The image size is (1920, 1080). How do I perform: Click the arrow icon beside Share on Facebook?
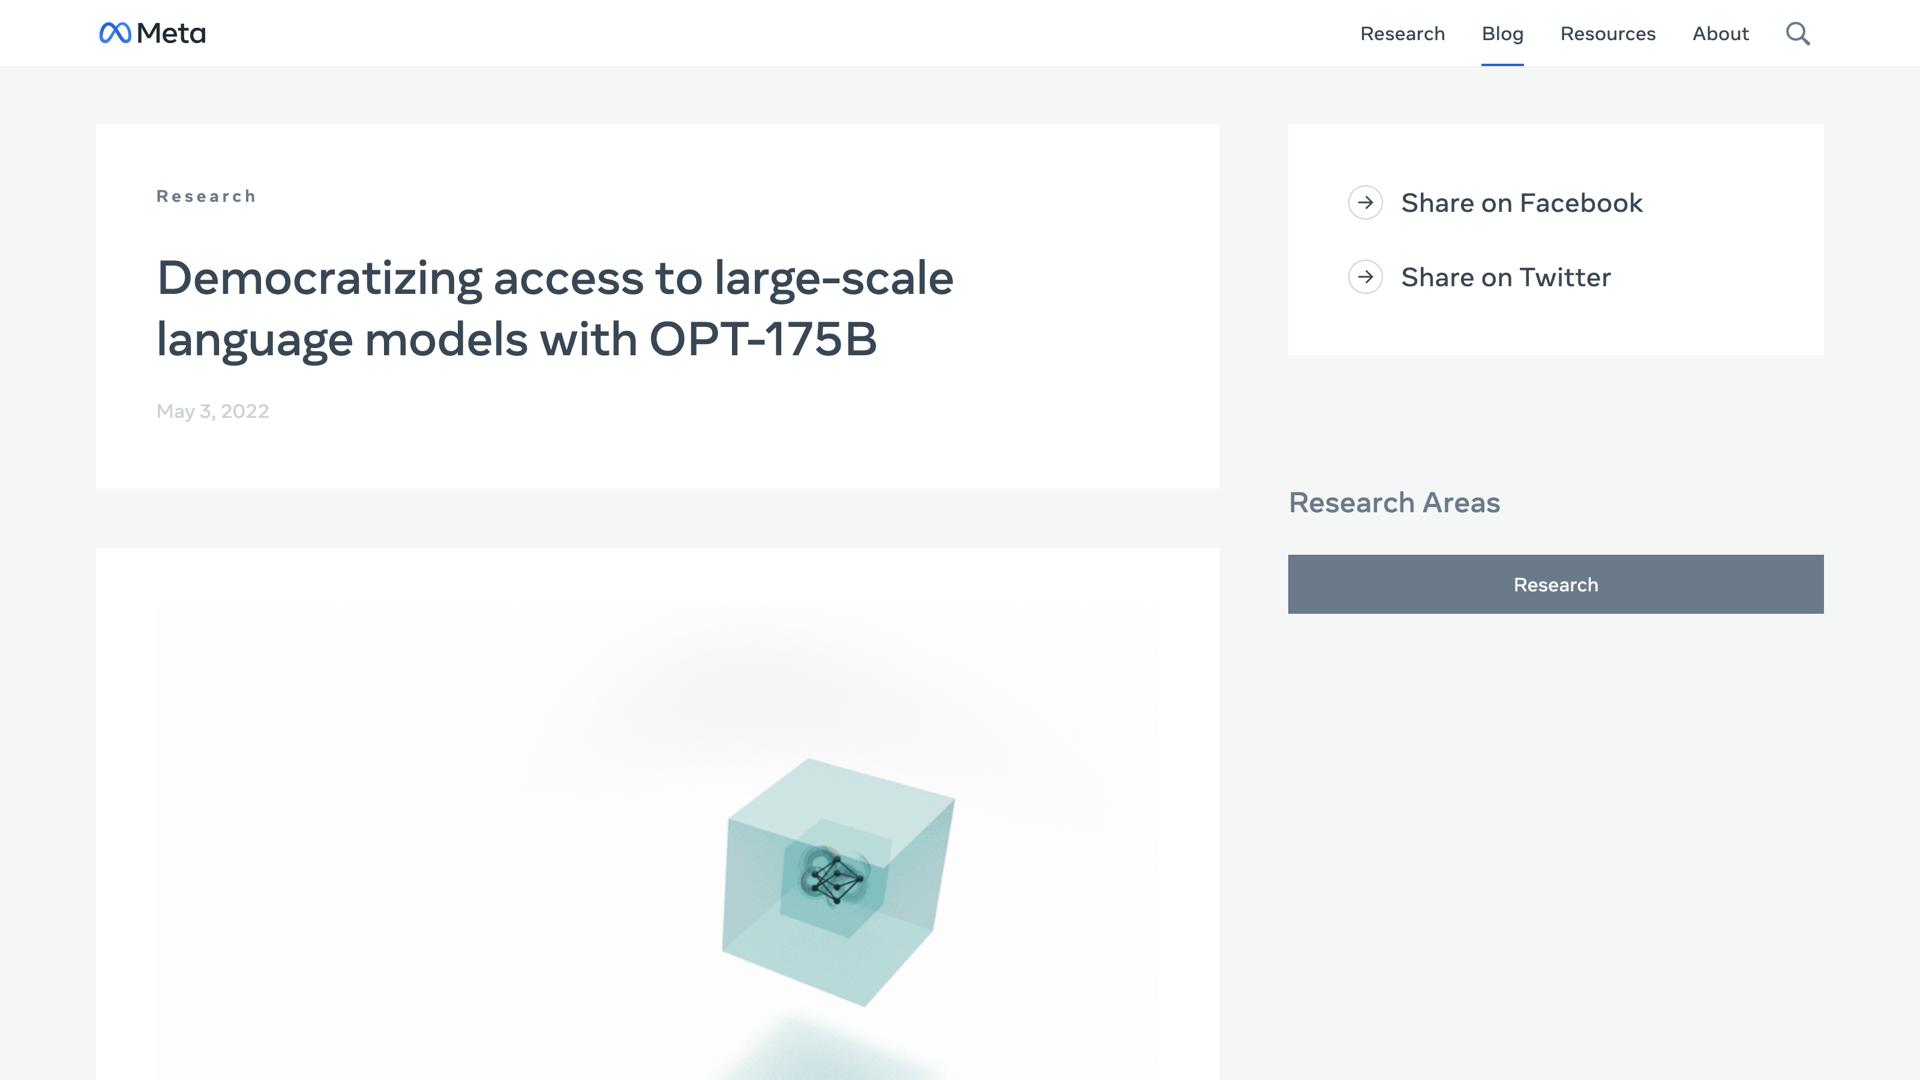[1365, 203]
